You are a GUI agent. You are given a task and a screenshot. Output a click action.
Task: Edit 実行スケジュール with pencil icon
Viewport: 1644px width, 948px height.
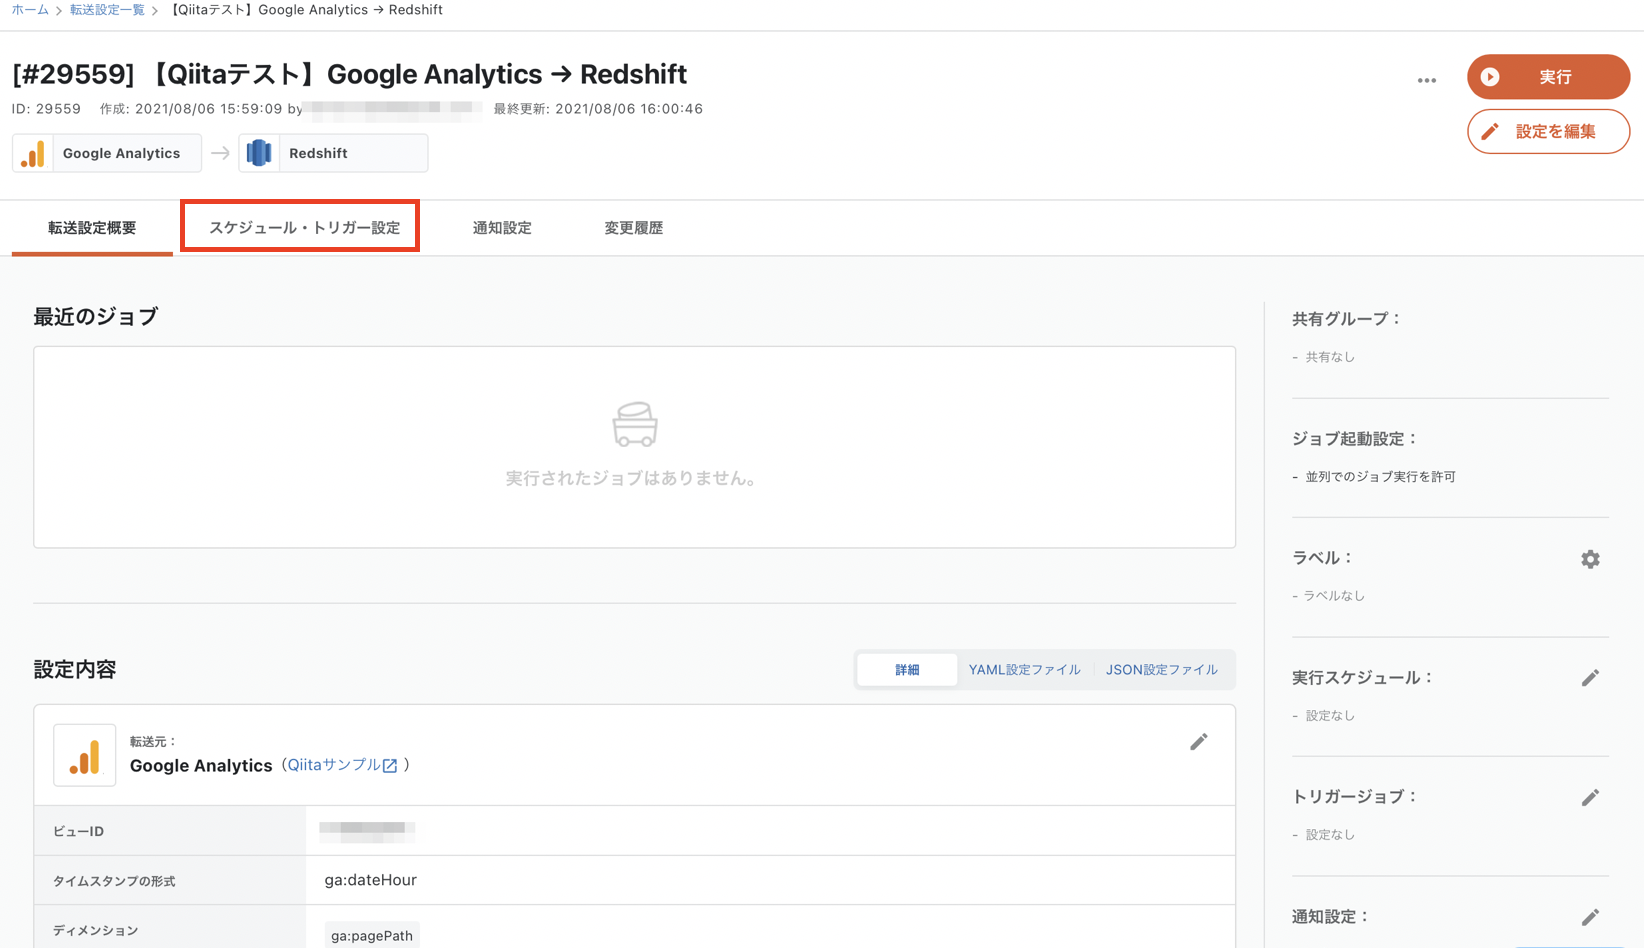1590,678
